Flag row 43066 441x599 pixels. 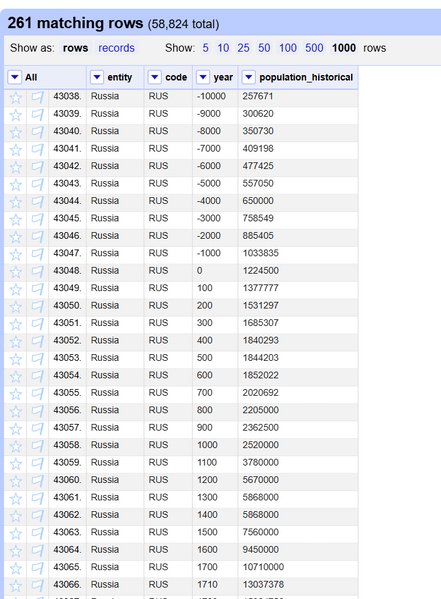(37, 586)
